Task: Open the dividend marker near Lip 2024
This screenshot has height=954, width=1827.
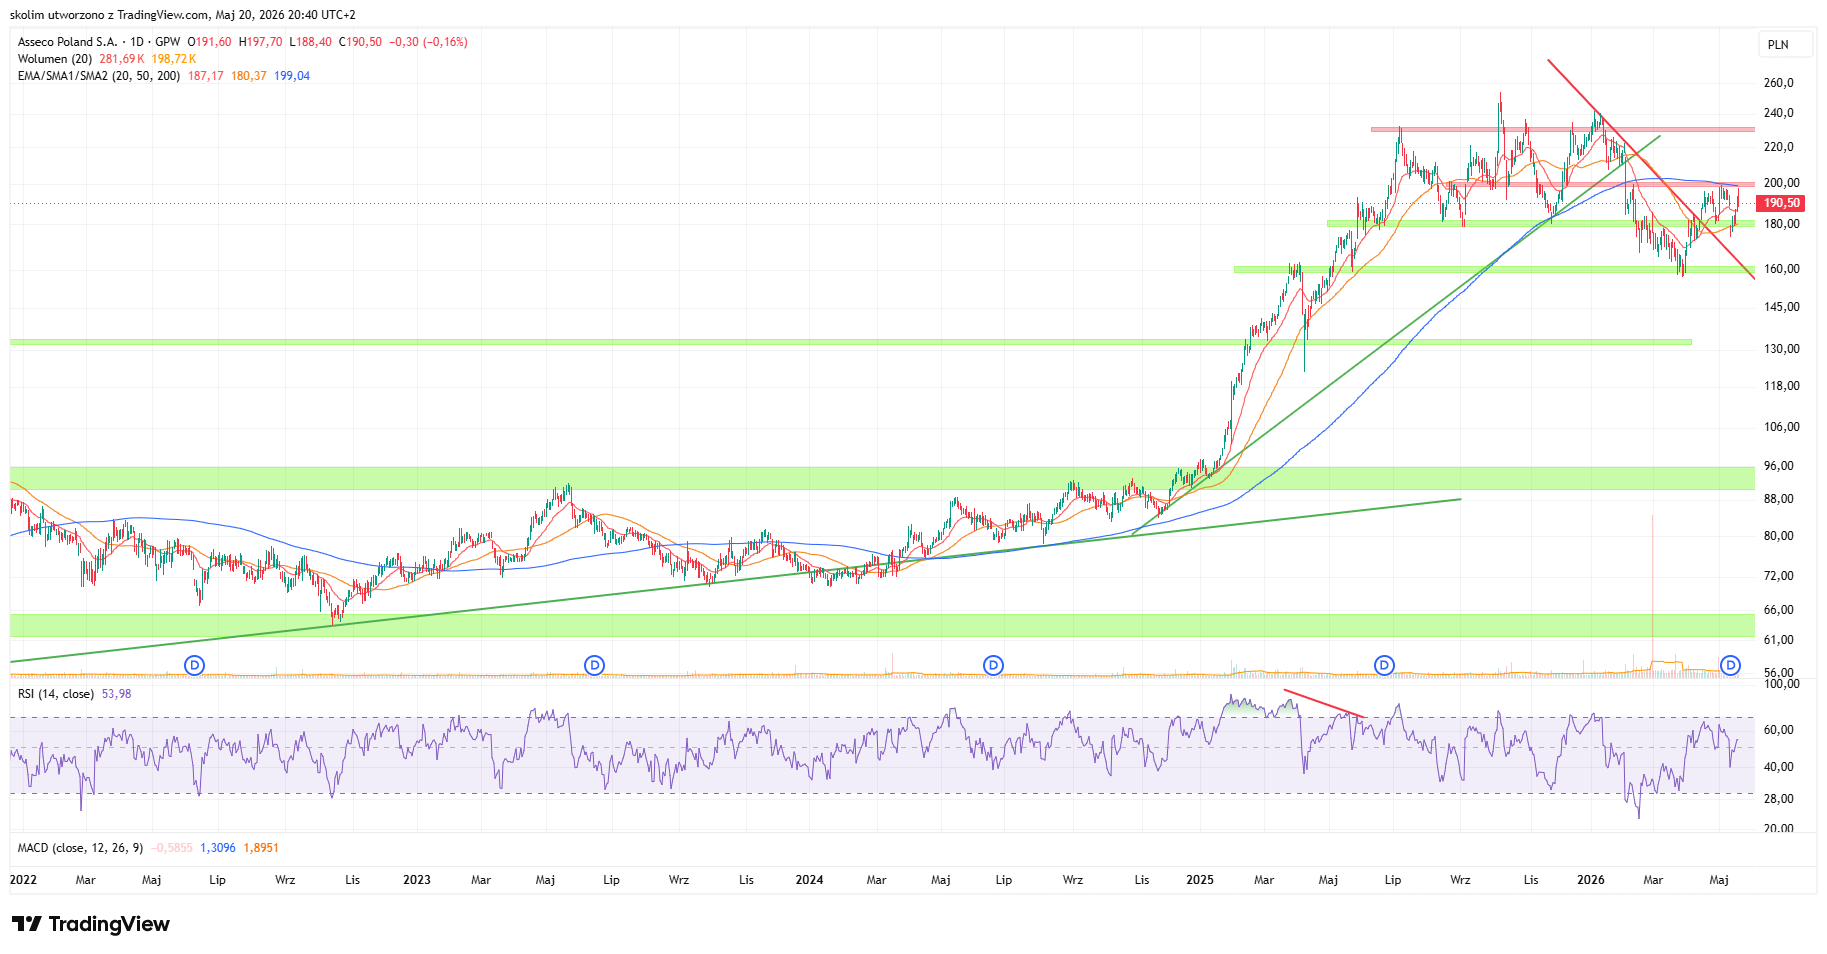Action: pos(993,665)
